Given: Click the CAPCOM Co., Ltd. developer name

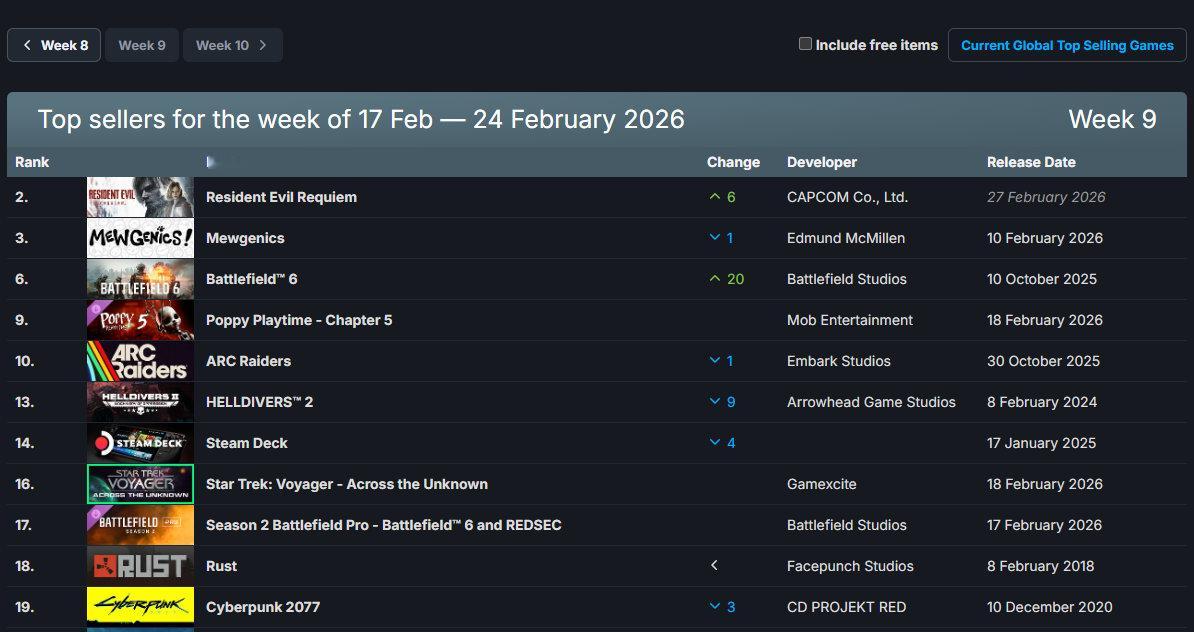Looking at the screenshot, I should [x=848, y=197].
